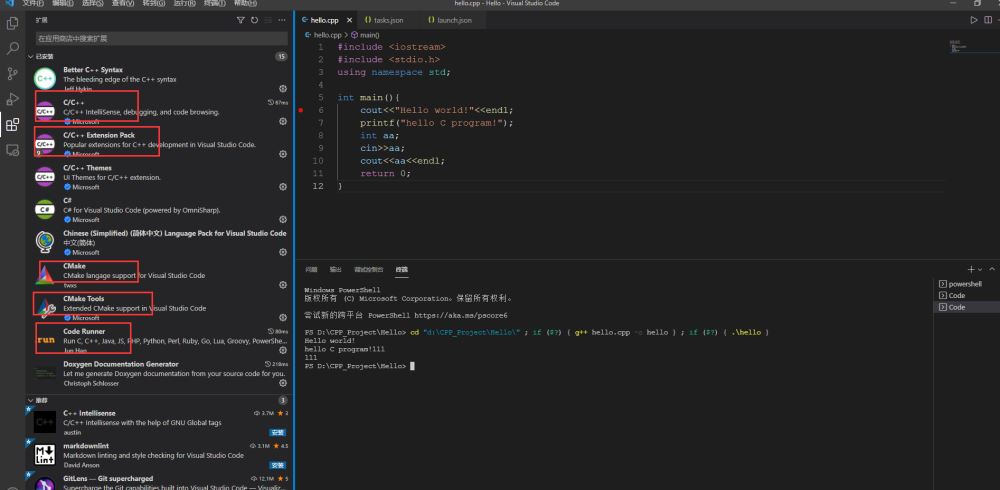Open the 文件 (File) menu
Viewport: 1000px width, 490px height.
(33, 3)
